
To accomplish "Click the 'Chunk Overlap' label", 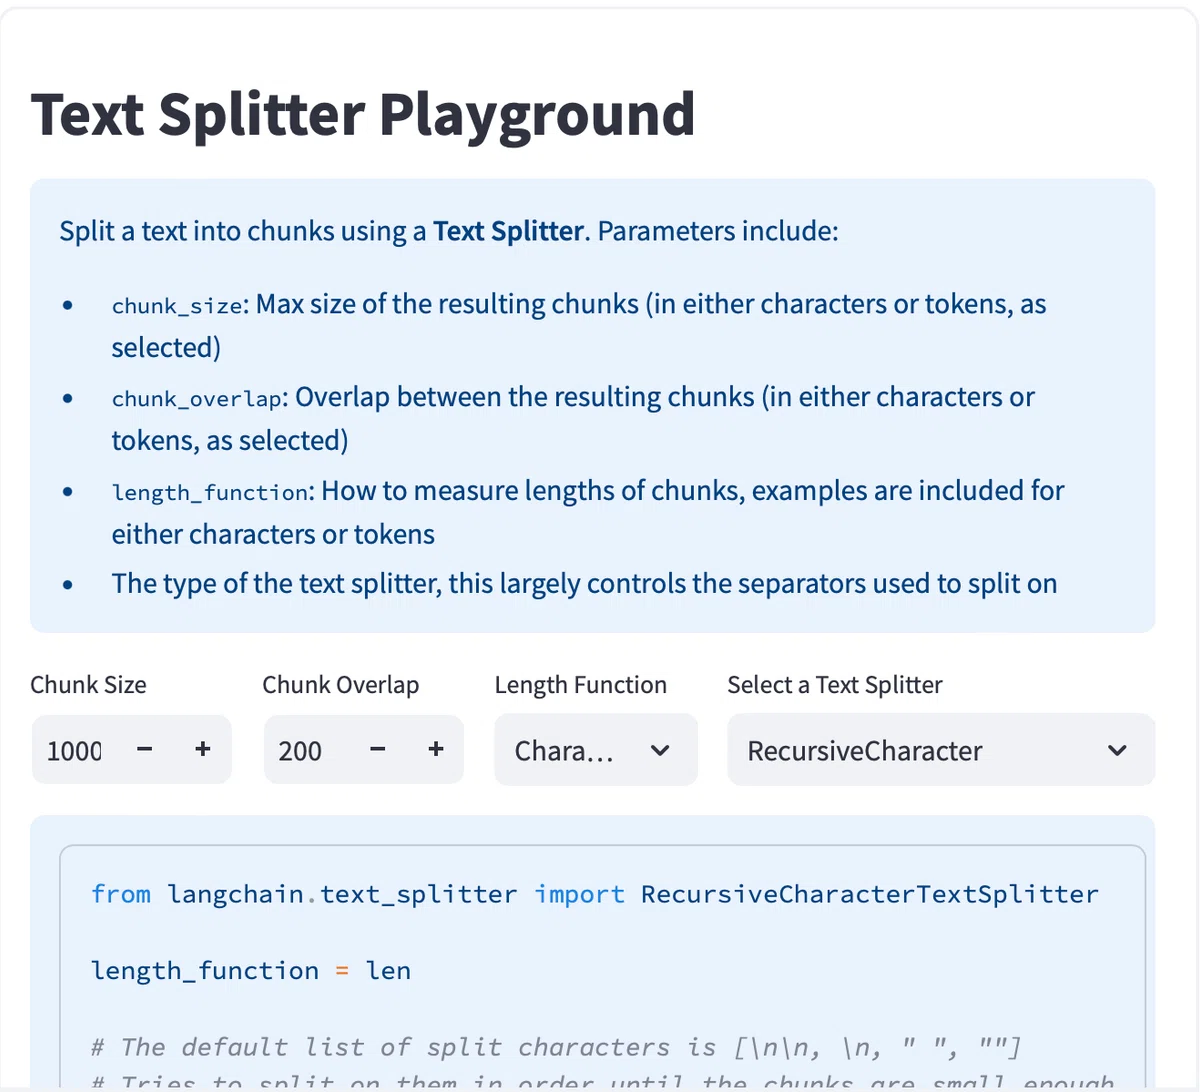I will click(x=341, y=685).
